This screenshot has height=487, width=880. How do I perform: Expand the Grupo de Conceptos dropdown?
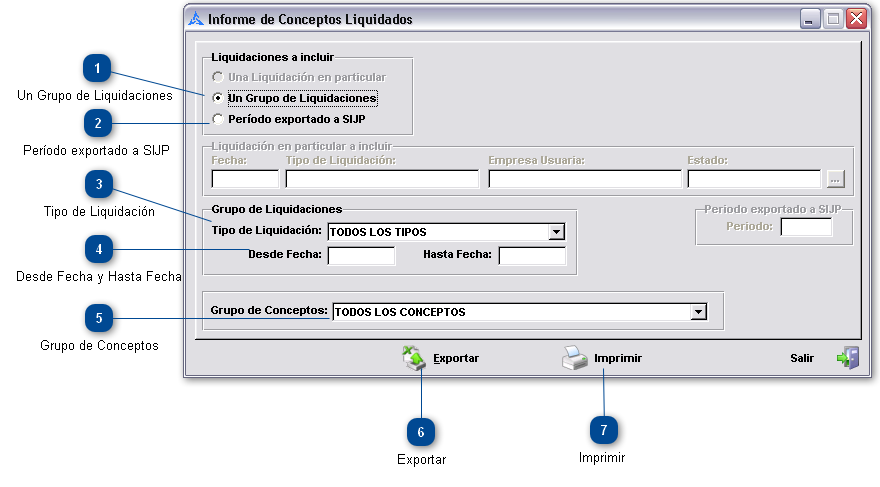tap(698, 312)
